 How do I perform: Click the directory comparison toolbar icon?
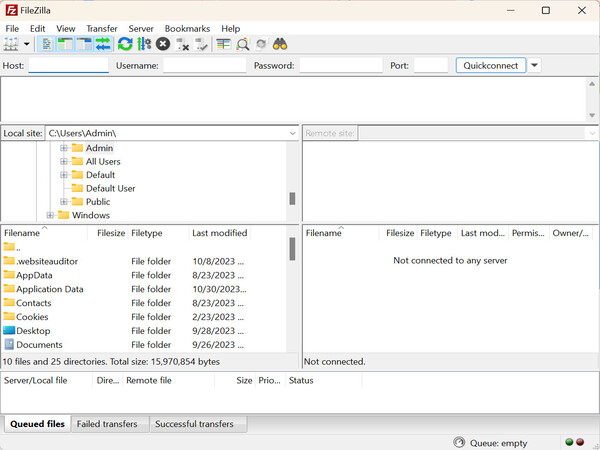click(x=243, y=44)
